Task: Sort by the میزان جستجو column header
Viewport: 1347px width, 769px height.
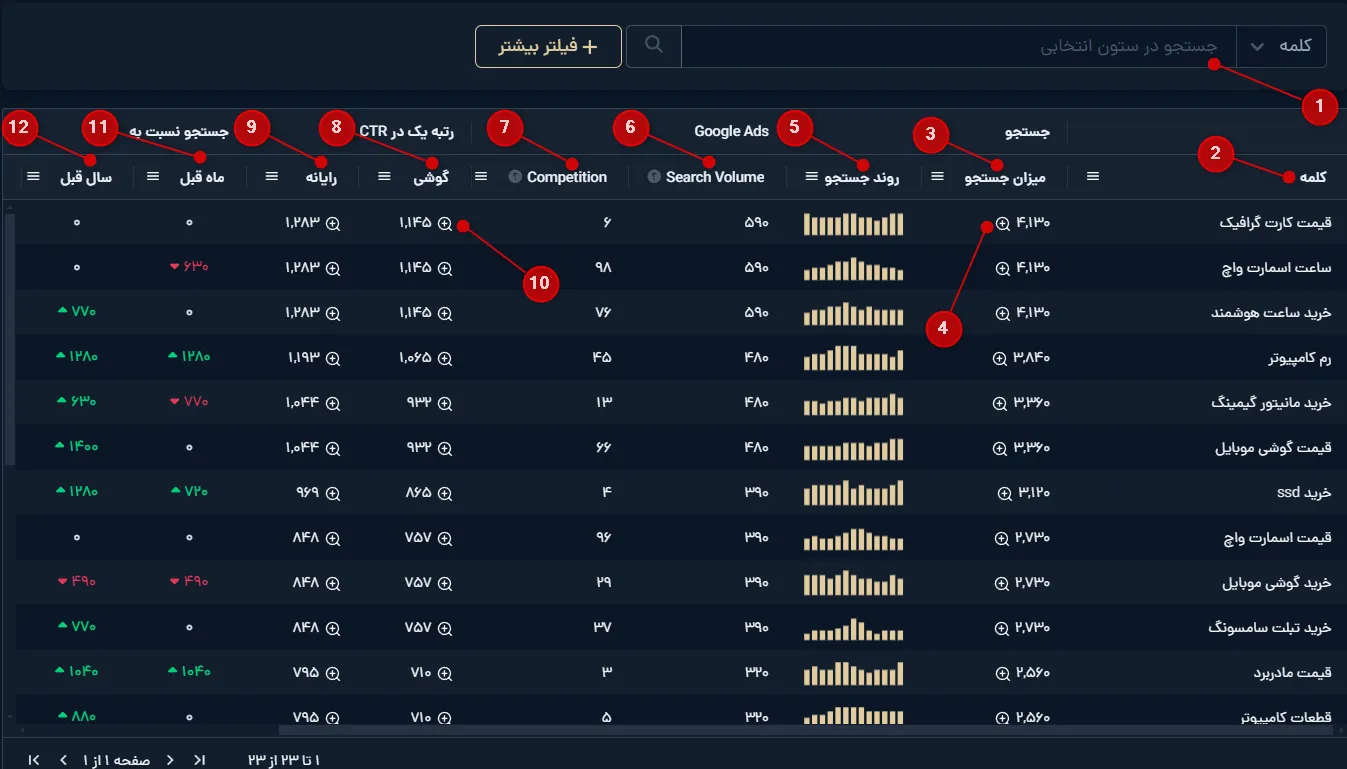Action: point(1005,177)
